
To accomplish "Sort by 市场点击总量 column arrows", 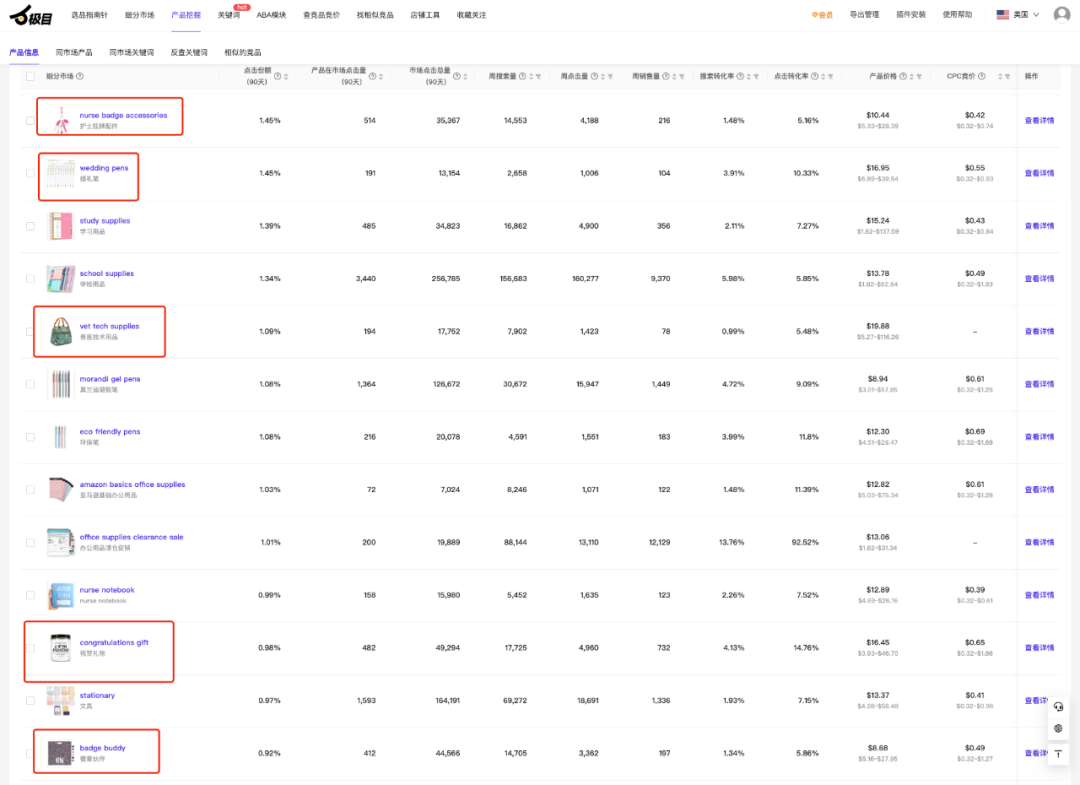I will (466, 76).
